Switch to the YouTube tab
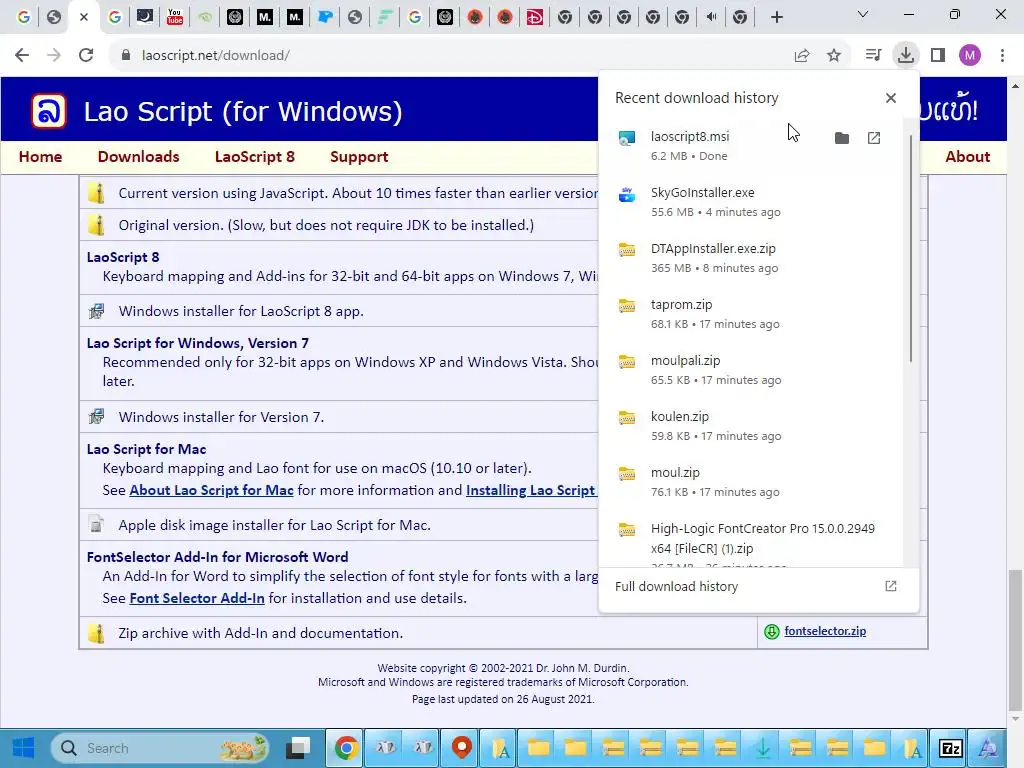The height and width of the screenshot is (768, 1024). click(x=174, y=17)
